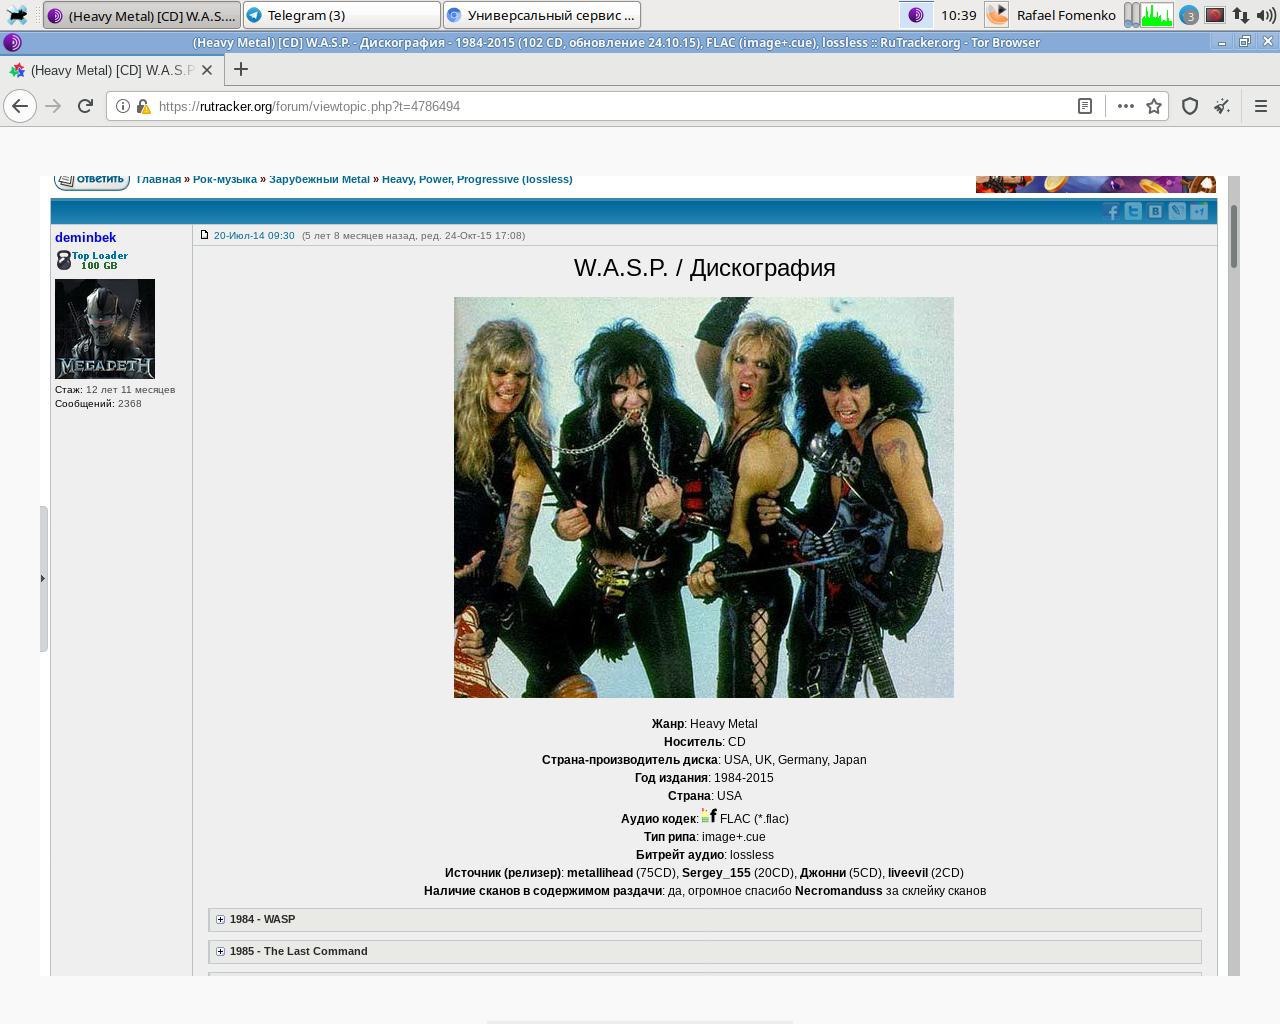Click the red recording tray icon
This screenshot has height=1024, width=1280.
pos(1214,15)
